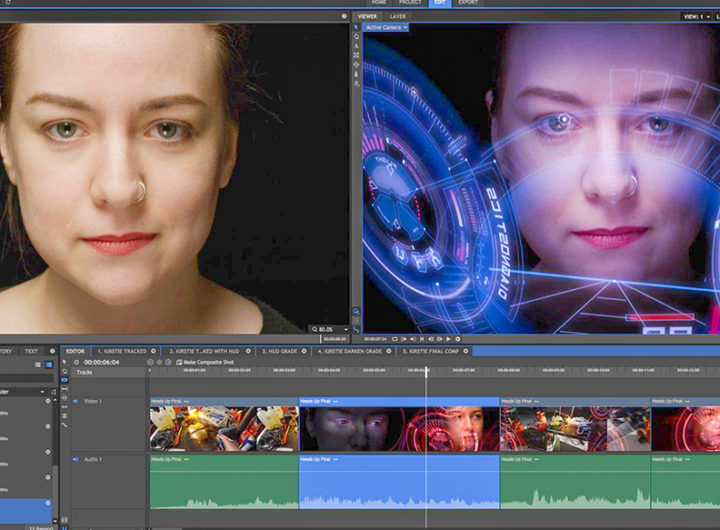The image size is (720, 530).
Task: Open the View: 1 dropdown
Action: click(x=696, y=17)
